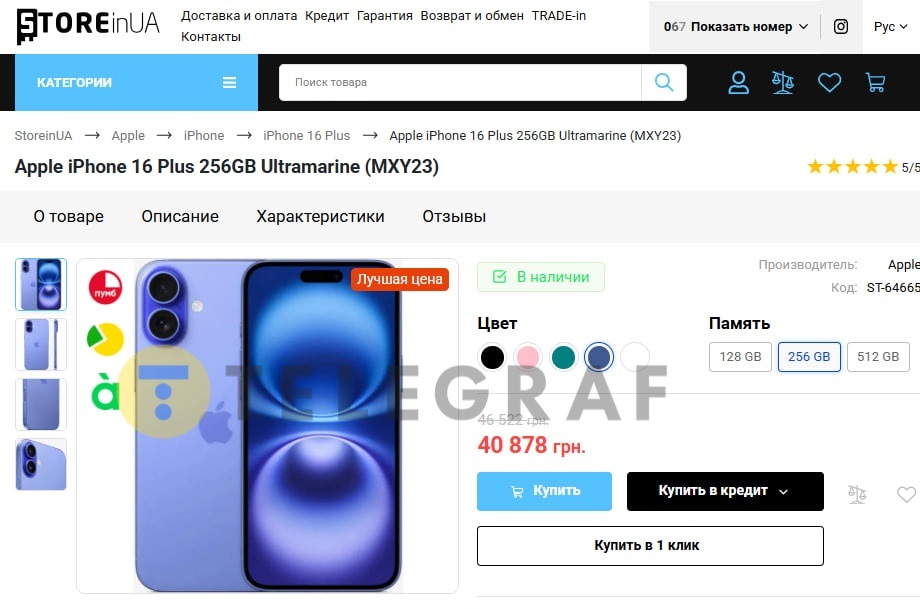Open the shopping cart icon
The image size is (920, 609).
coord(875,83)
